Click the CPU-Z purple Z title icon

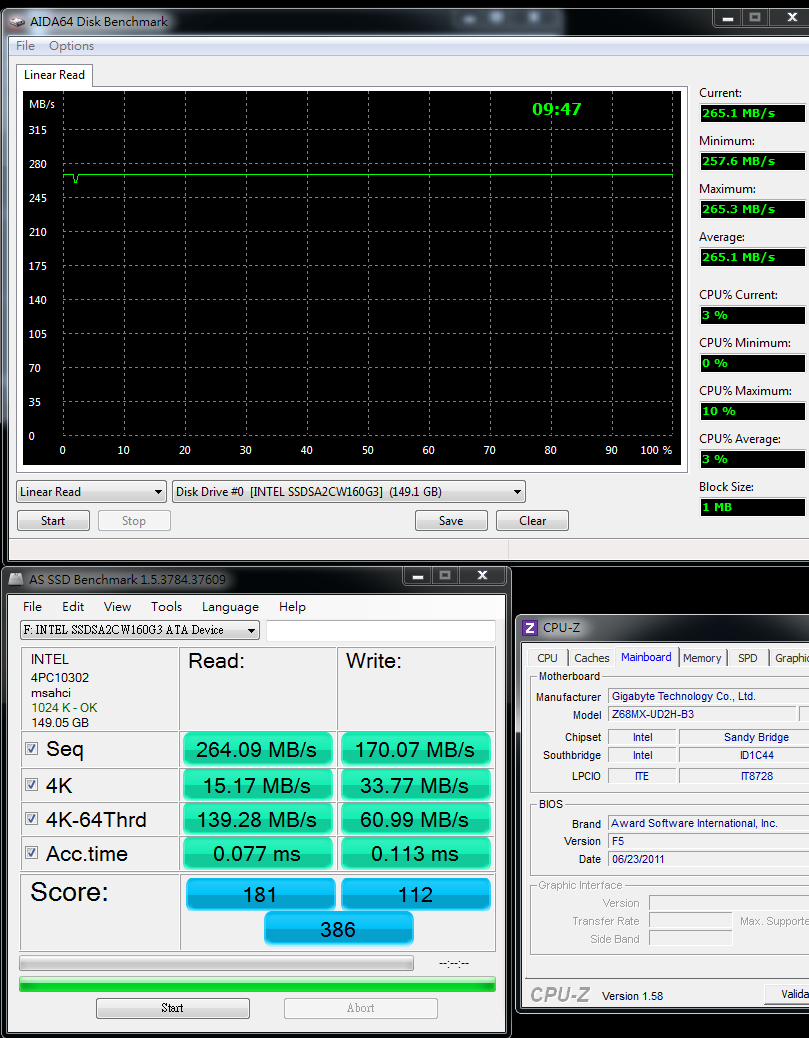[530, 628]
